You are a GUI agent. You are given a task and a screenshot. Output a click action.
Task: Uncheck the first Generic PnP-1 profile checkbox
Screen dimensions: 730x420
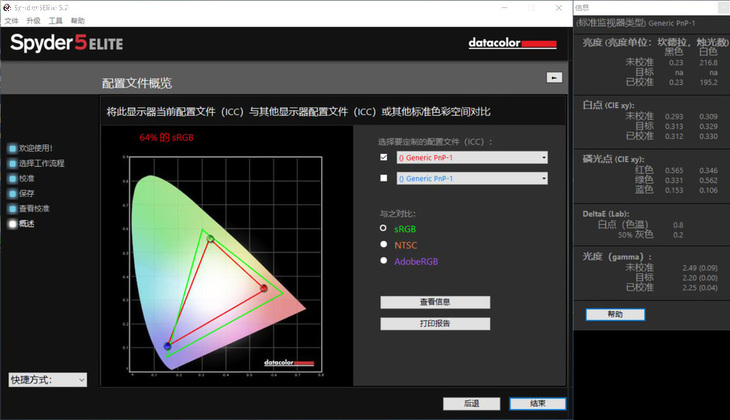coord(385,158)
